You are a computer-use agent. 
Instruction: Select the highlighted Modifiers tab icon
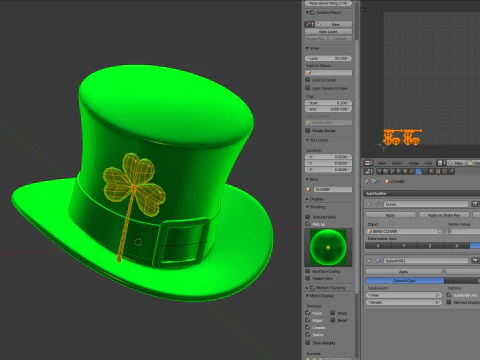pos(419,171)
